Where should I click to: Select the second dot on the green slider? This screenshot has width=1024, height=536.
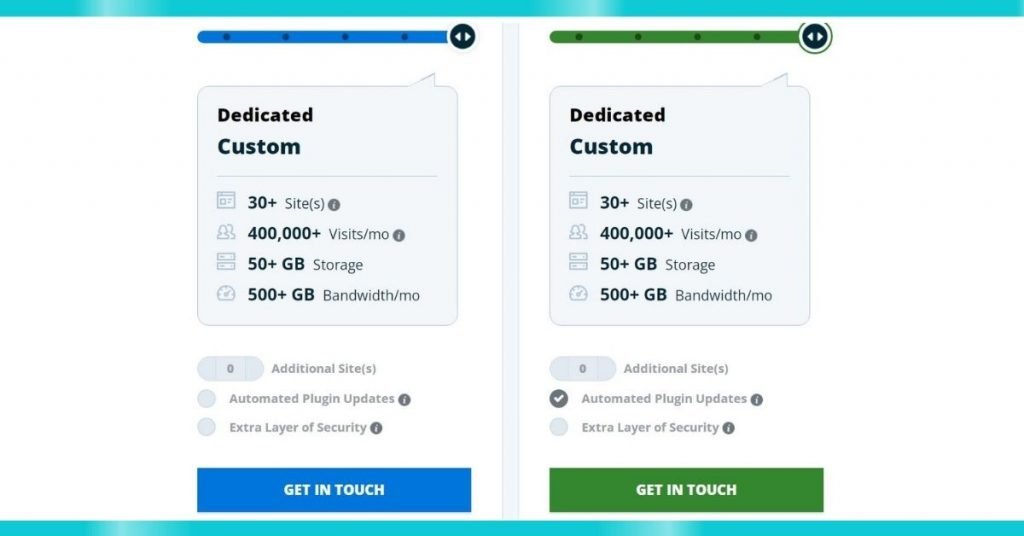(638, 37)
